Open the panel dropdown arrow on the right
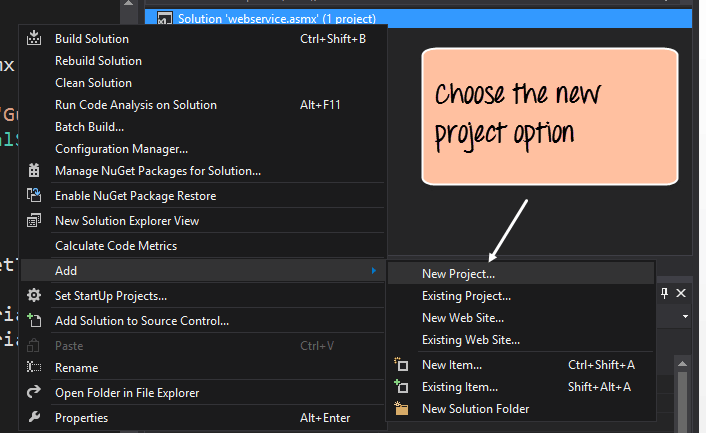 (x=685, y=316)
